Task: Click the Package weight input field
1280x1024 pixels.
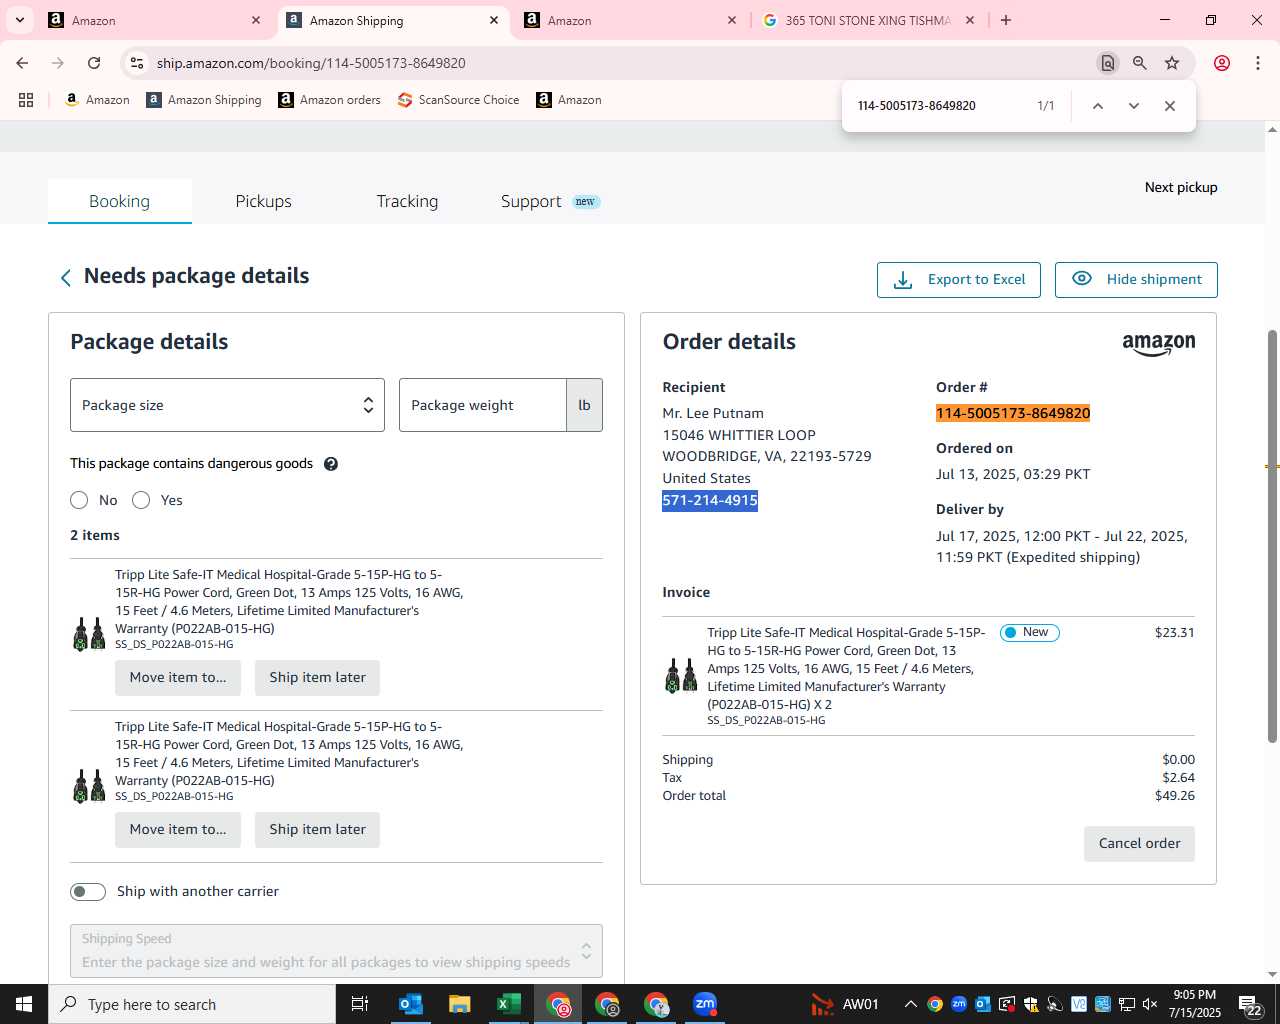Action: pos(483,405)
